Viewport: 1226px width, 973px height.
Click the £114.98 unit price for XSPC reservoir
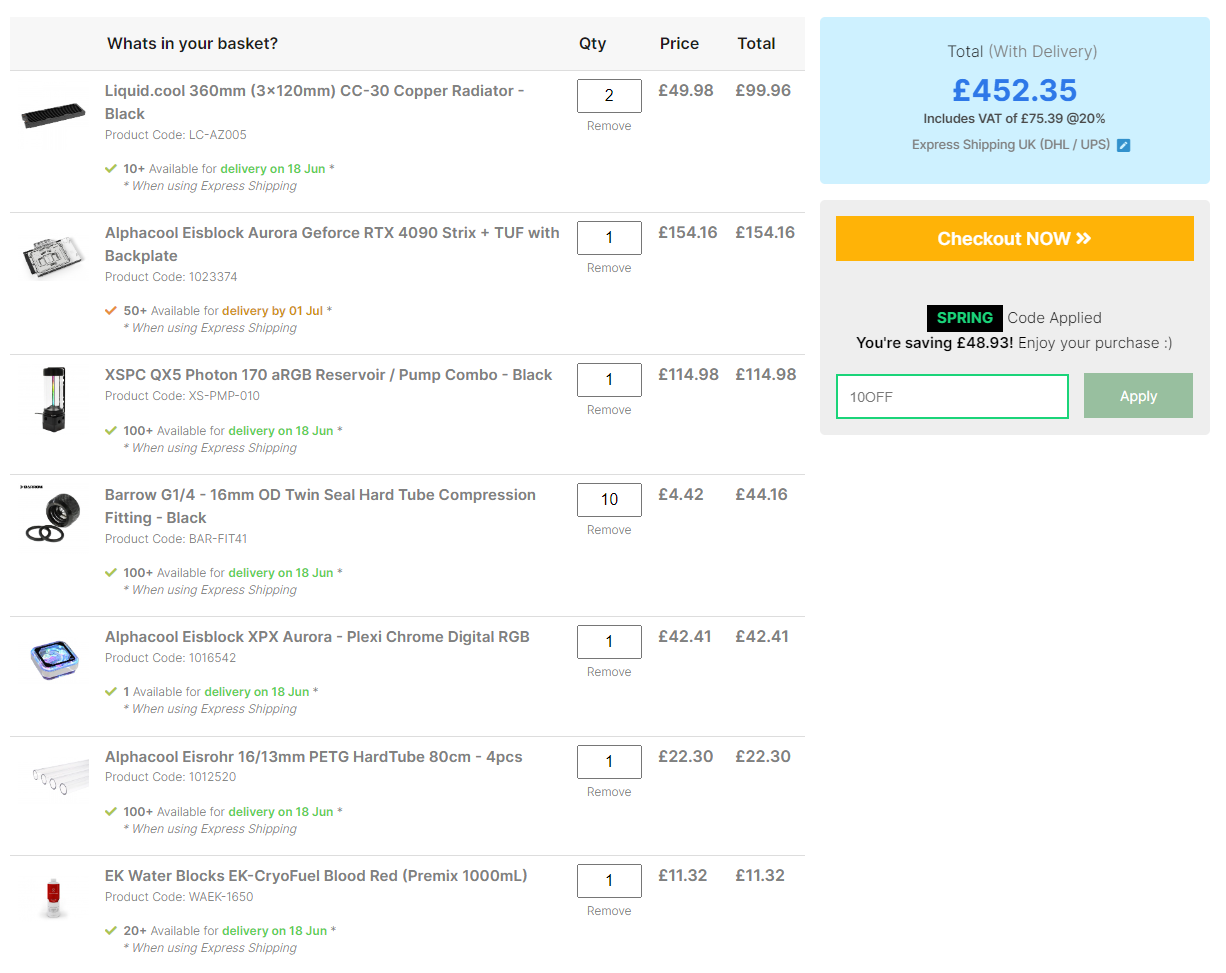688,374
